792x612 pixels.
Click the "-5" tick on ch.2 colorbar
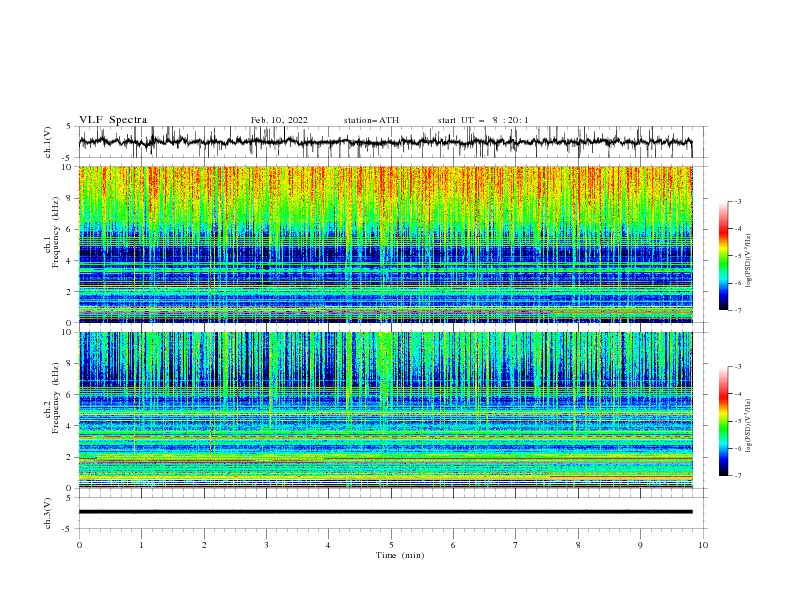(x=738, y=421)
